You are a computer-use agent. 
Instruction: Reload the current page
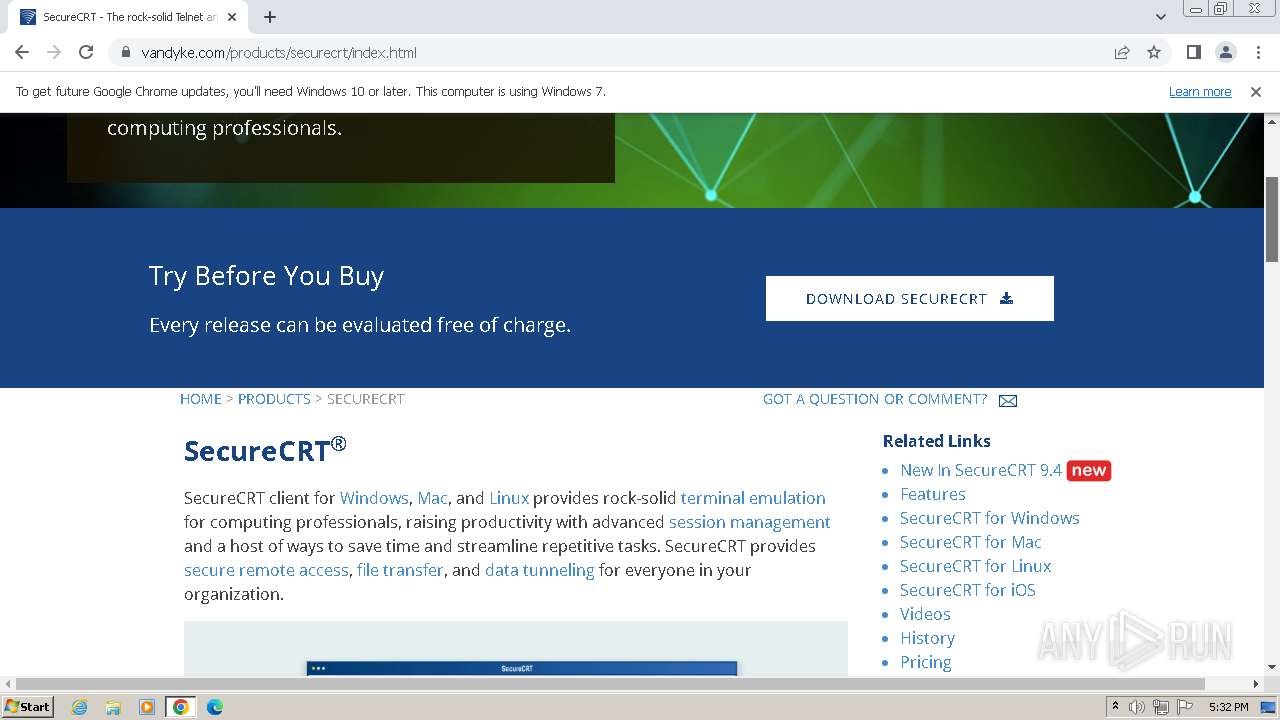point(86,52)
